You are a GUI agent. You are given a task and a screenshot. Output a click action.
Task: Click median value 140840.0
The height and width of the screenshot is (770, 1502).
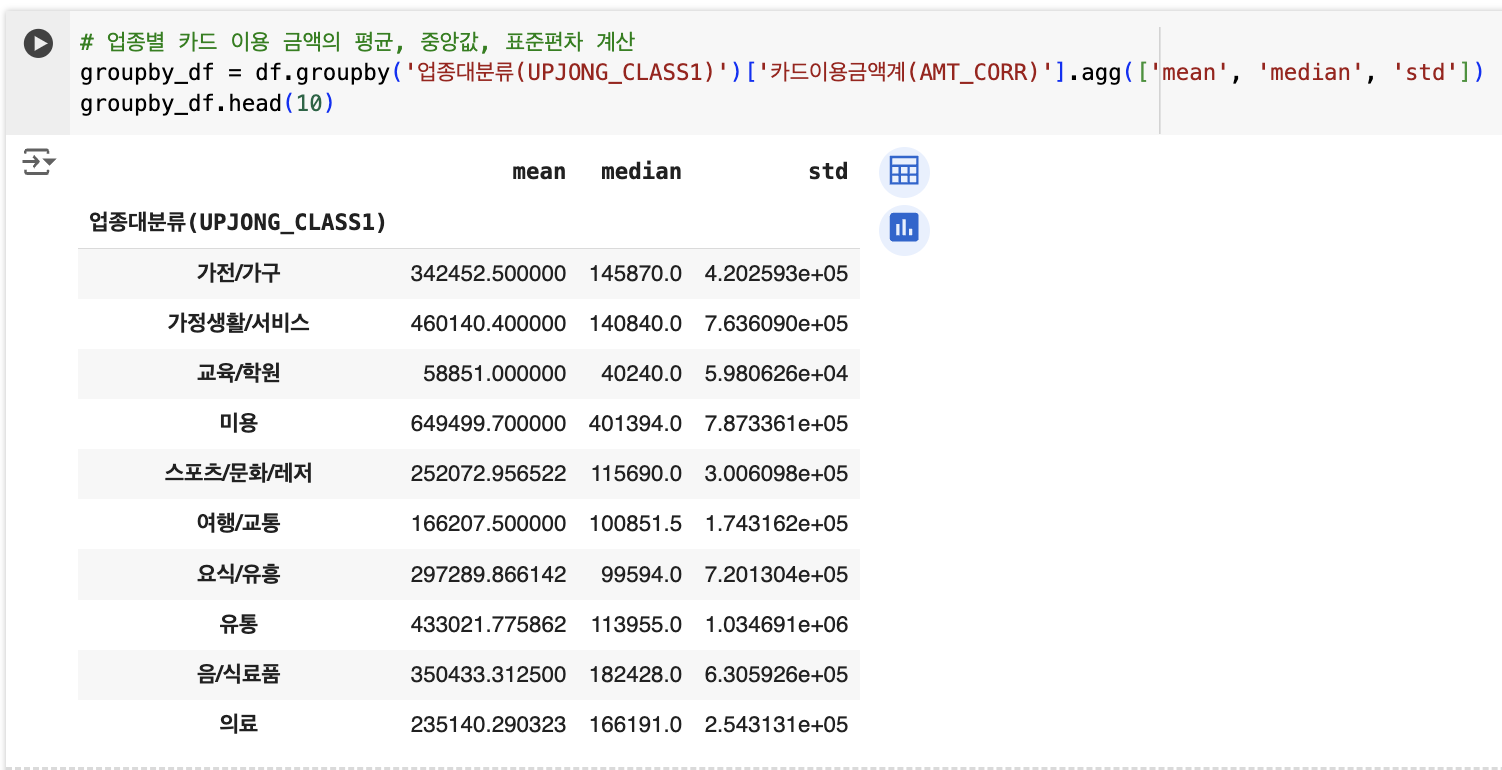click(636, 323)
